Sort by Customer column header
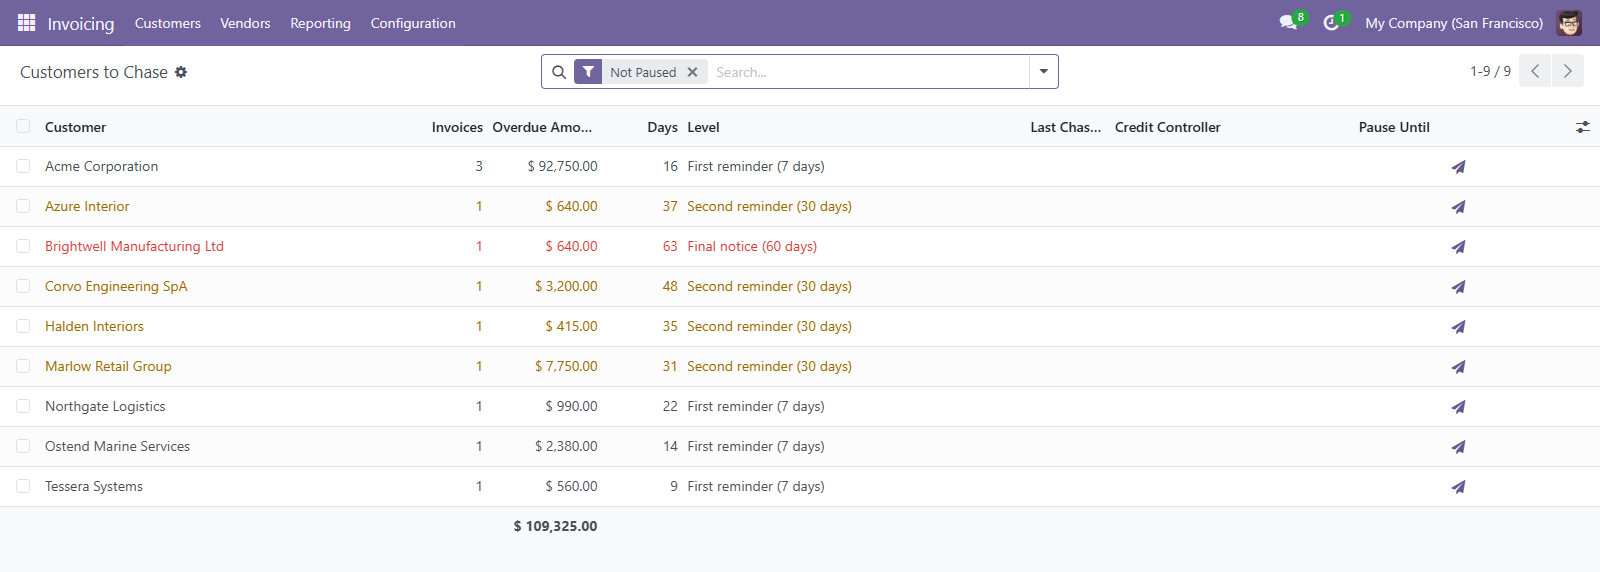 75,127
